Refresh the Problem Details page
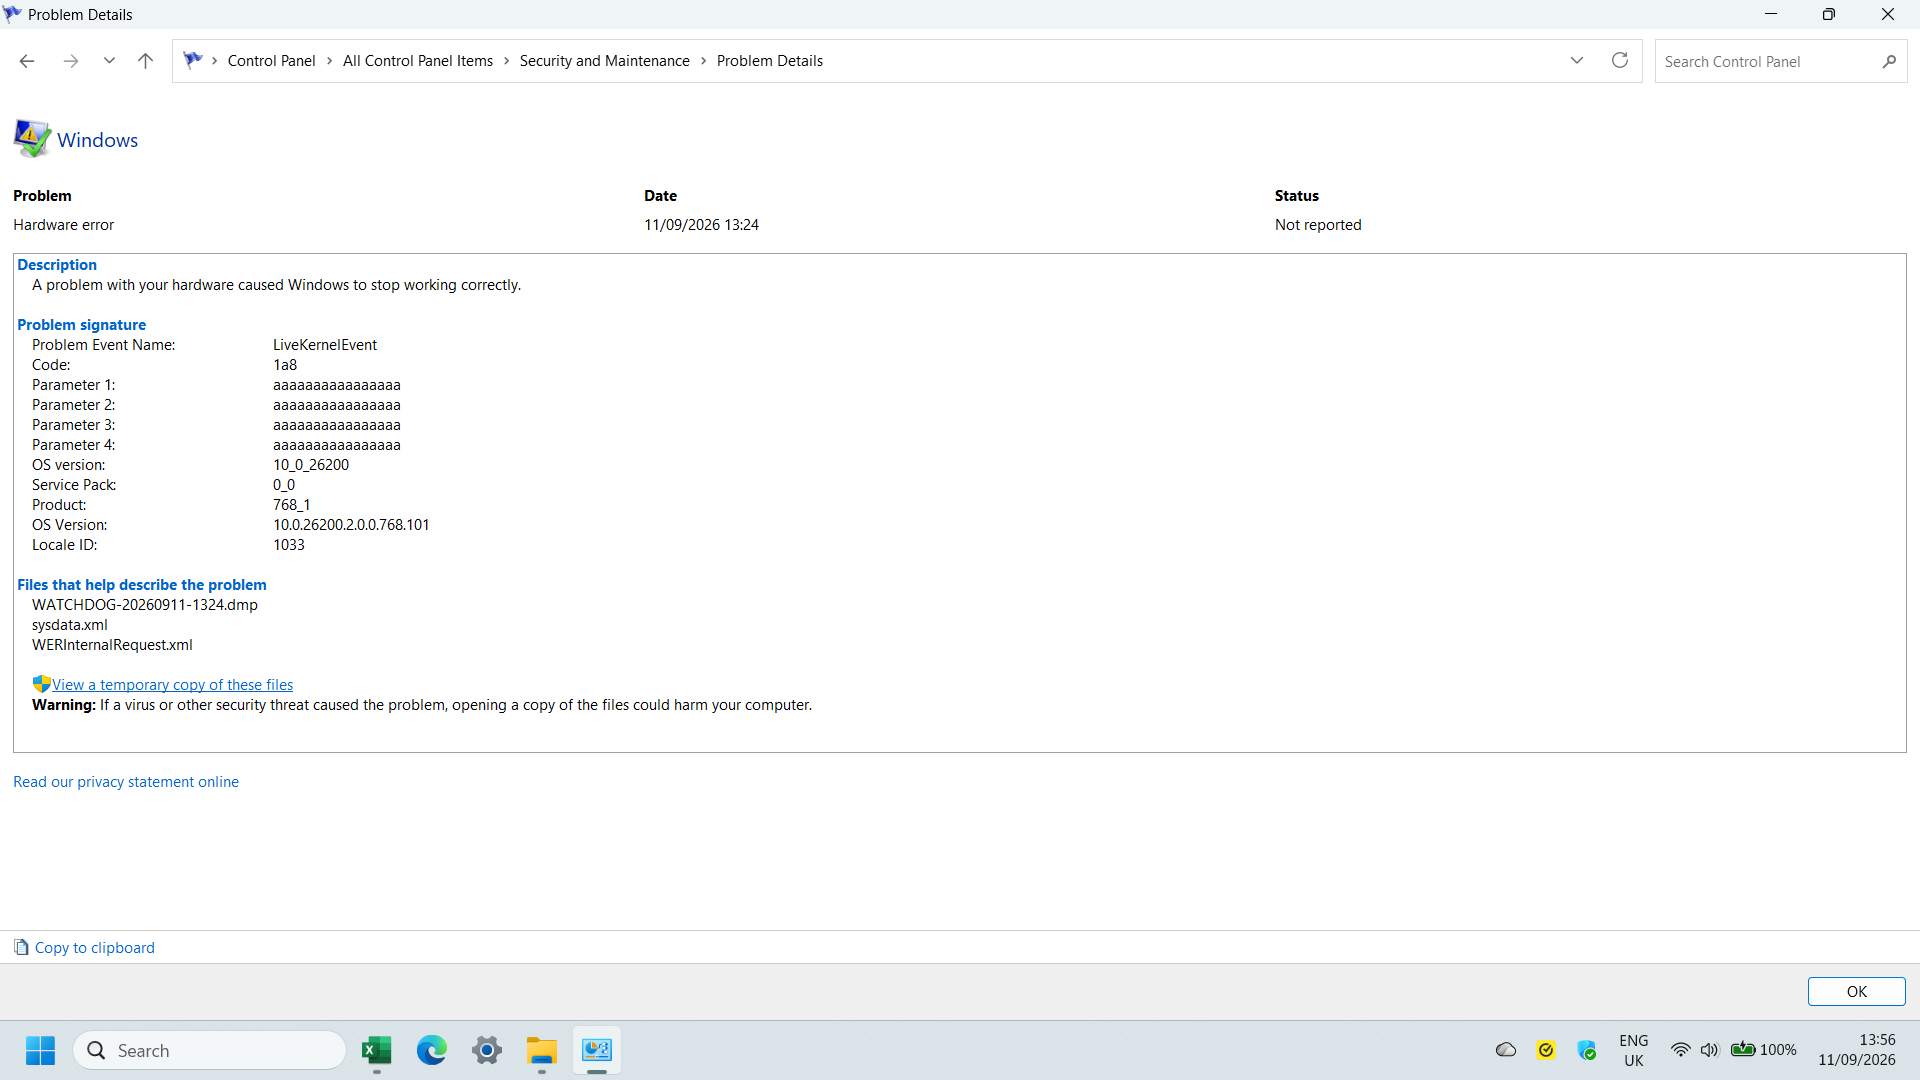Viewport: 1920px width, 1080px height. [1620, 61]
